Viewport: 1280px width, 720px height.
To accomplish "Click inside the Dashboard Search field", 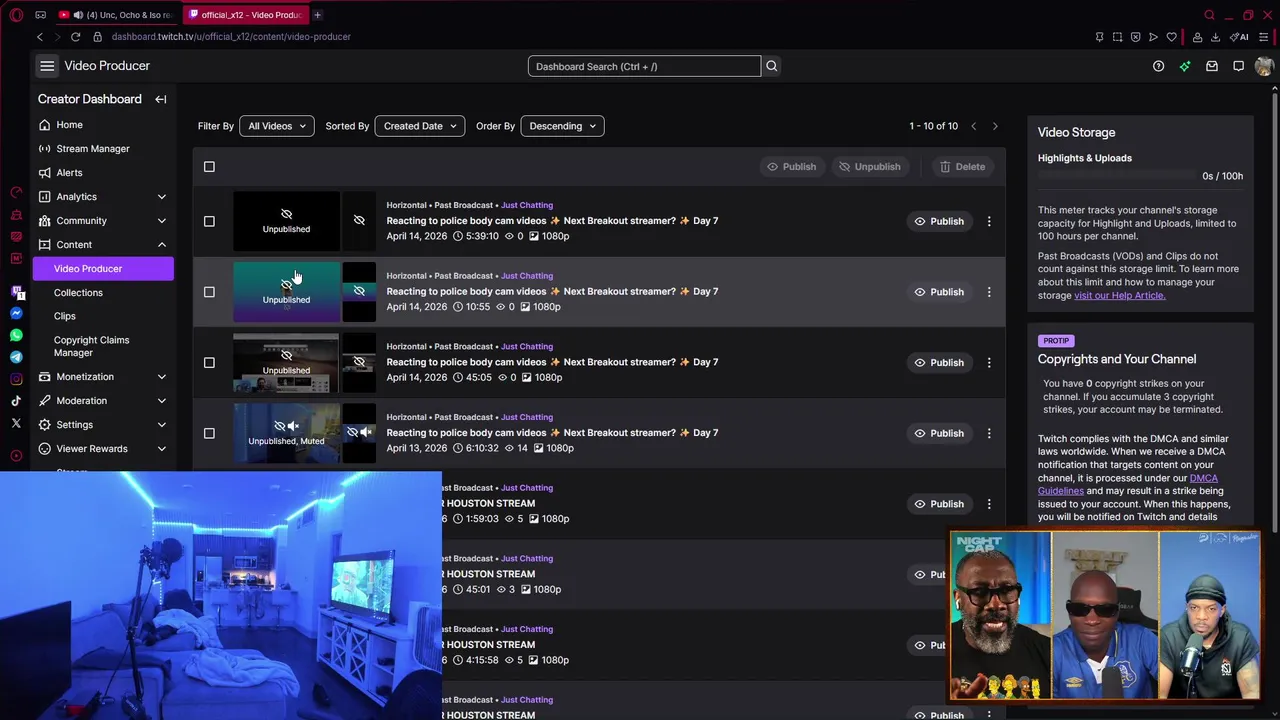I will point(644,66).
